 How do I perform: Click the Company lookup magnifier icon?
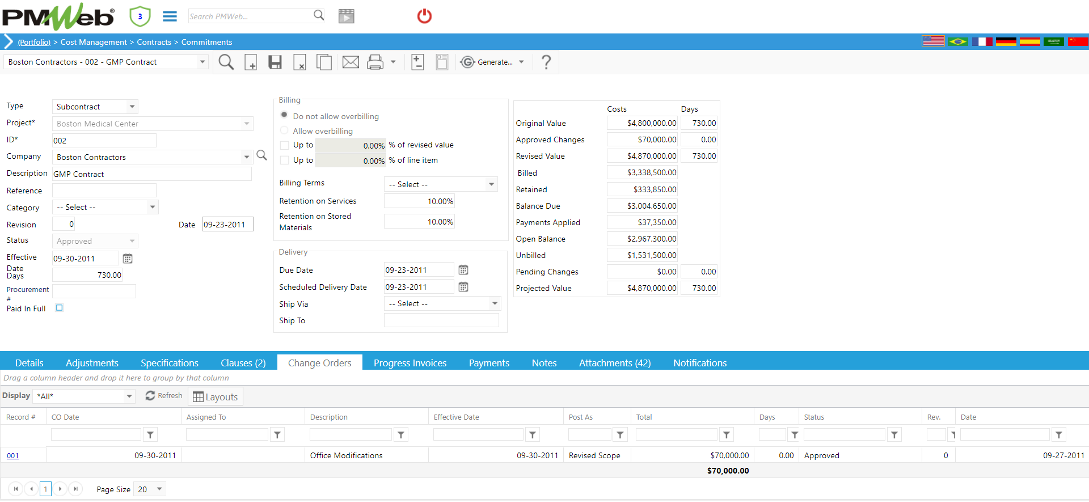262,156
